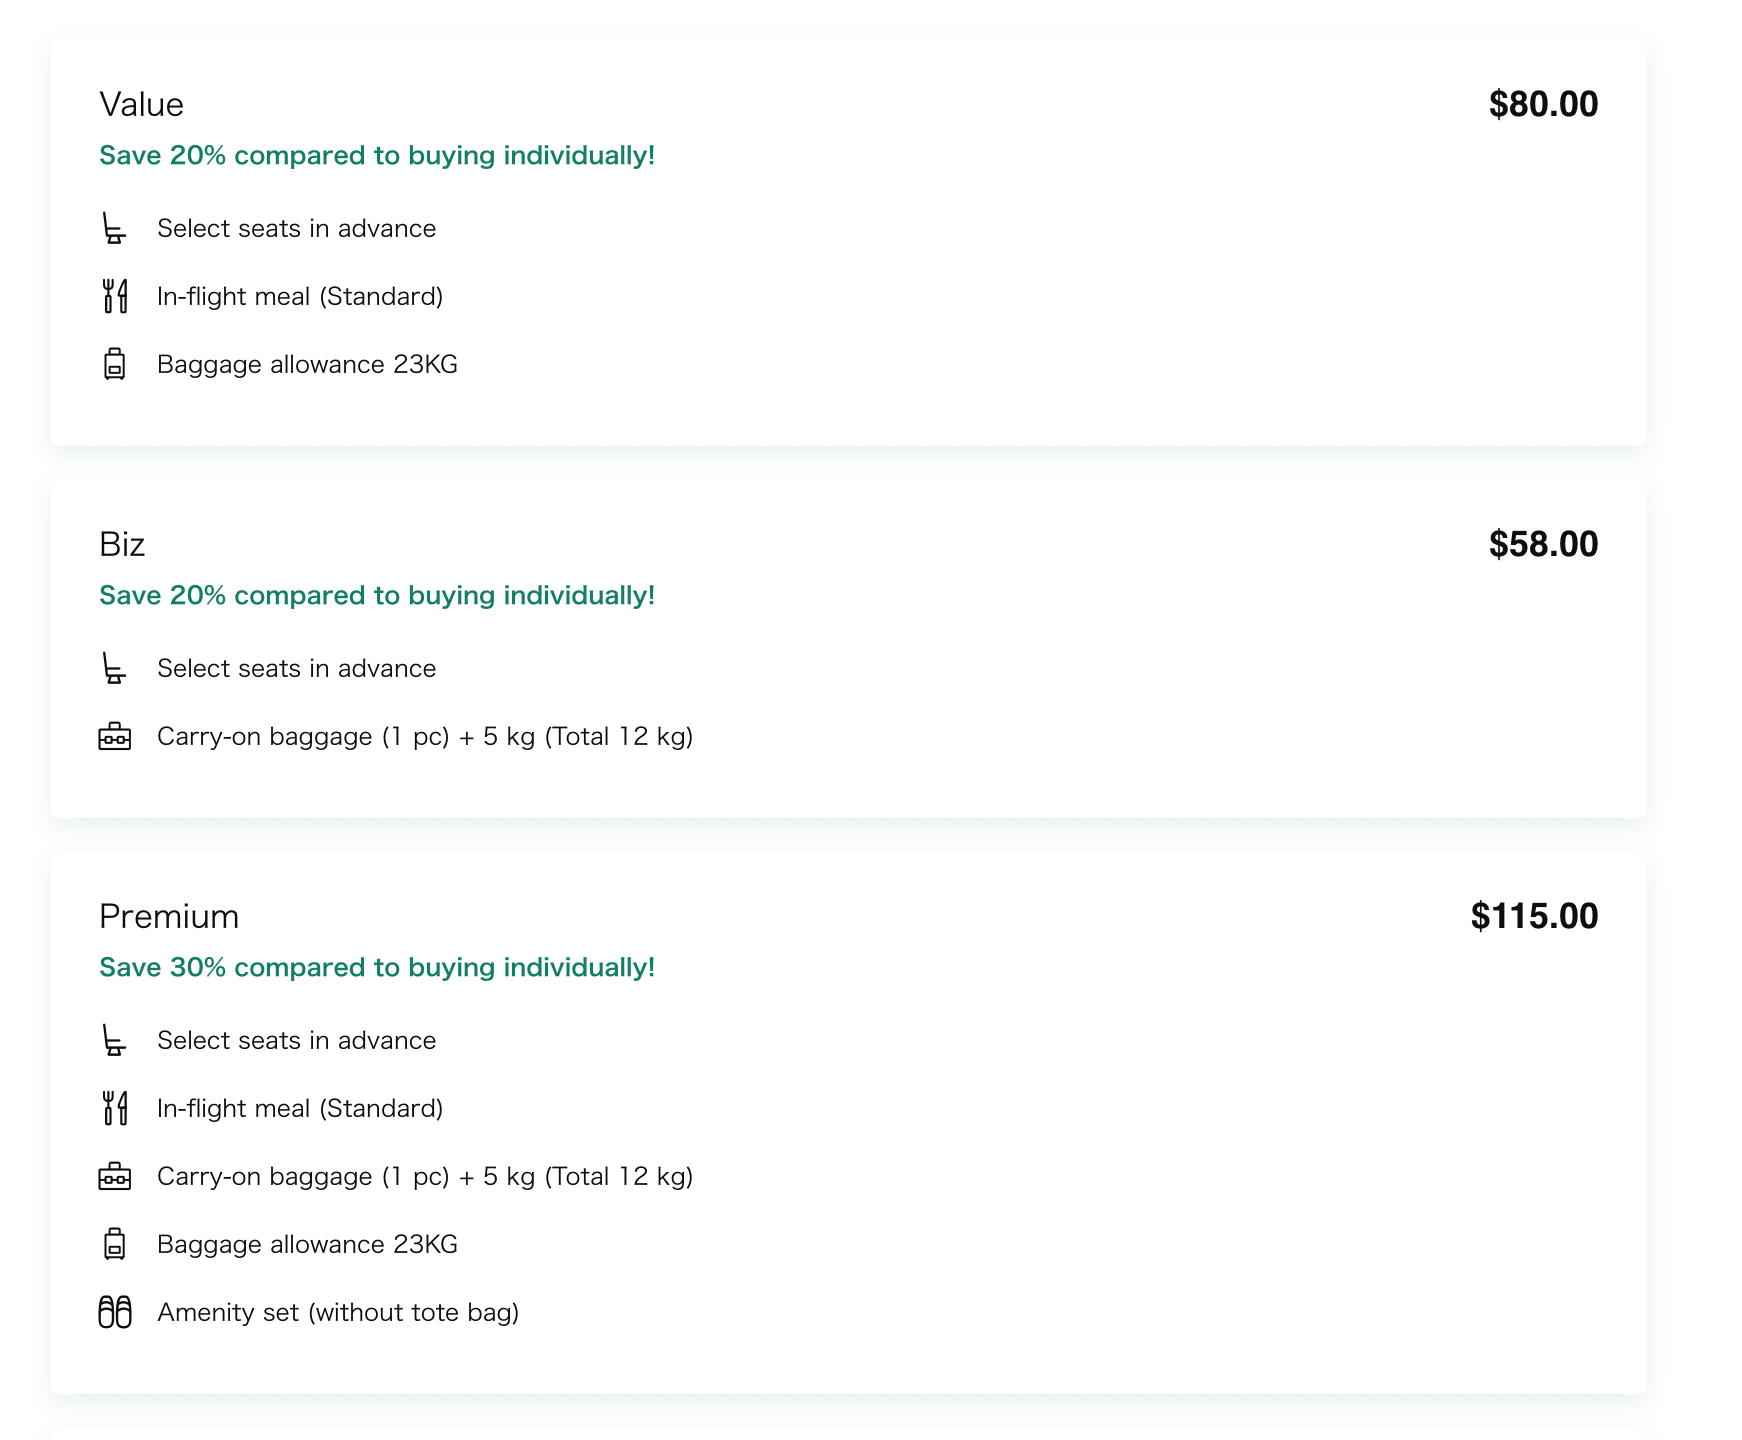Screen dimensions: 1742x1440
Task: Click the carry-on bag icon in Premium bundle
Action: click(x=115, y=1177)
